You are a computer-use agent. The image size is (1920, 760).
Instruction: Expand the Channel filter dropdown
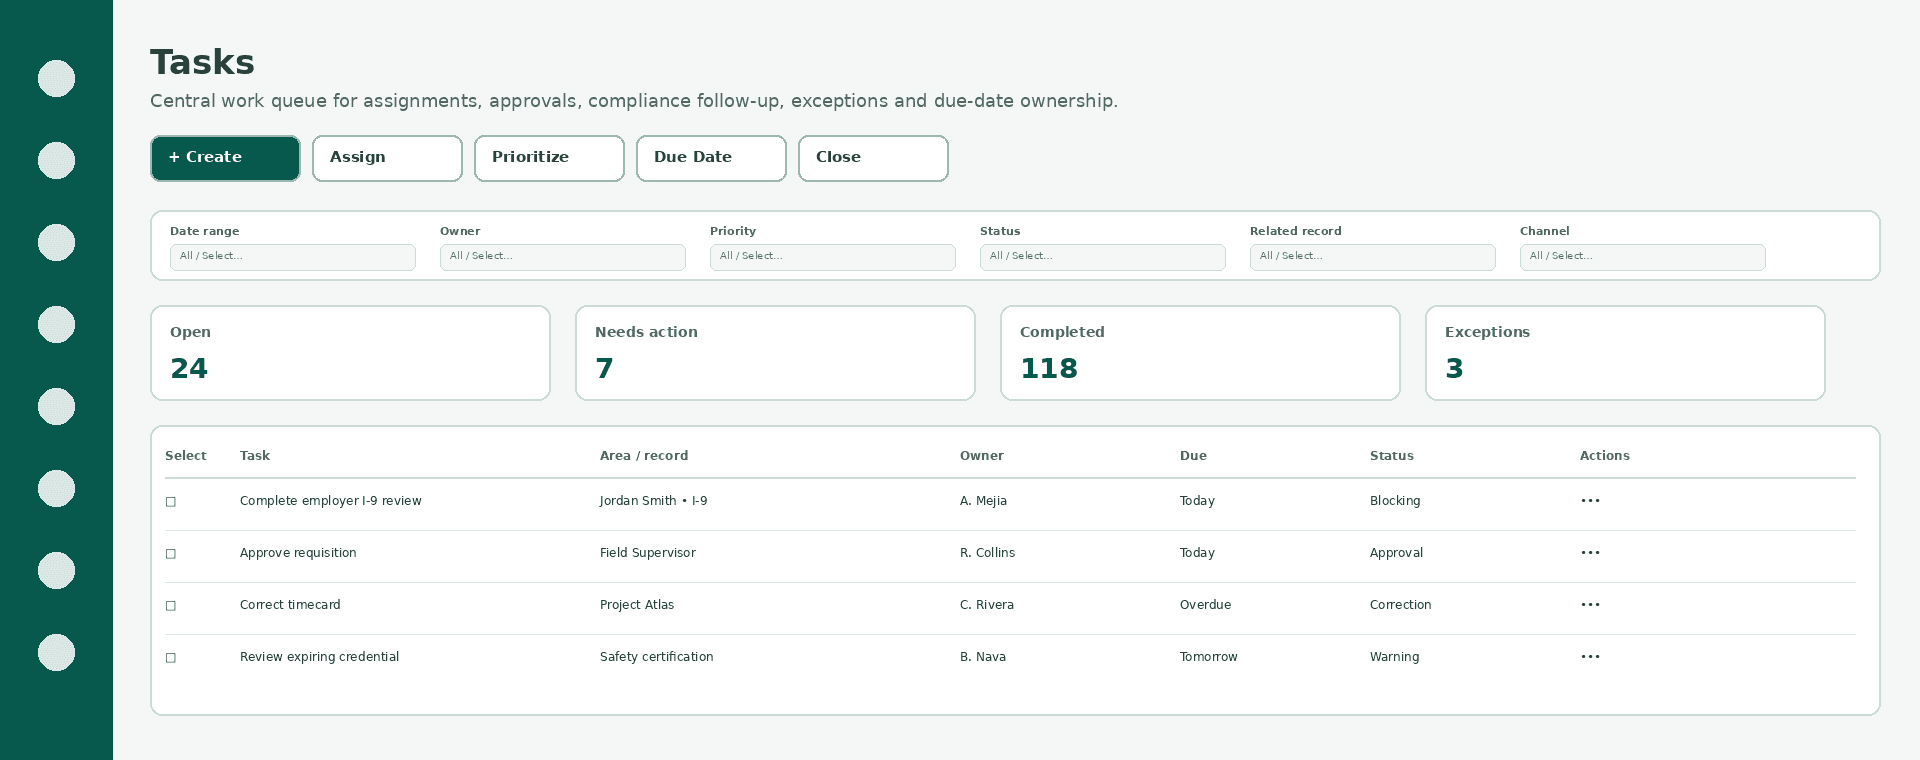click(x=1643, y=257)
